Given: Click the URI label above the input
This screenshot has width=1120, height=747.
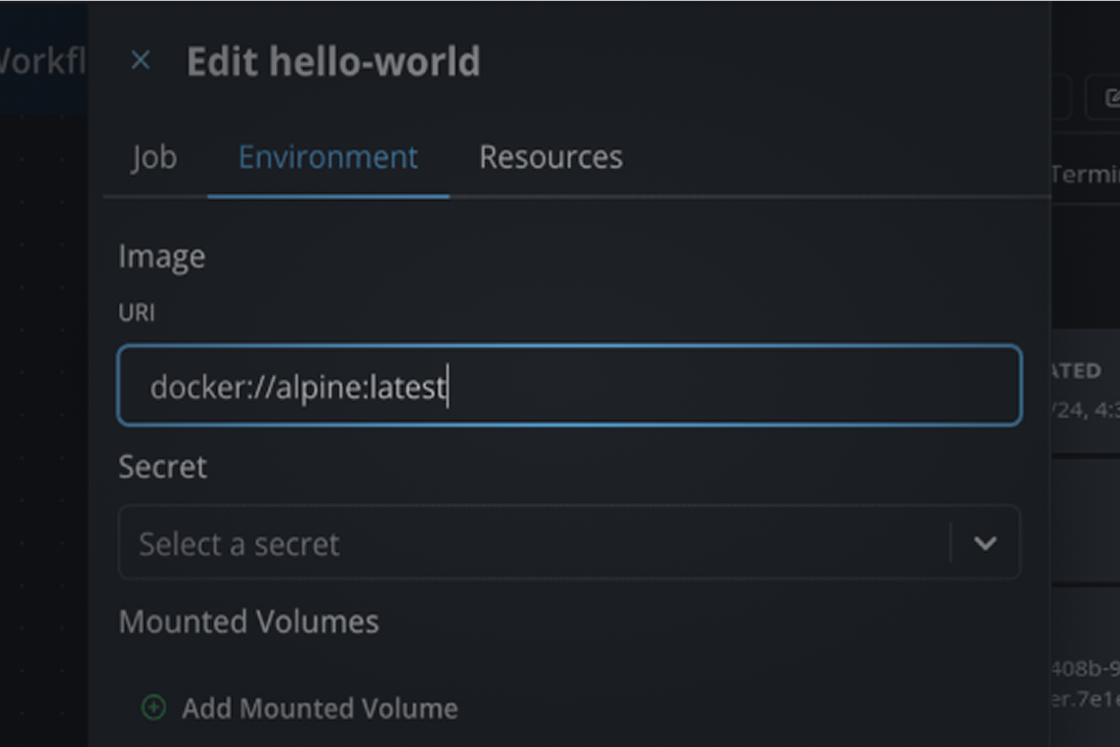Looking at the screenshot, I should [136, 312].
